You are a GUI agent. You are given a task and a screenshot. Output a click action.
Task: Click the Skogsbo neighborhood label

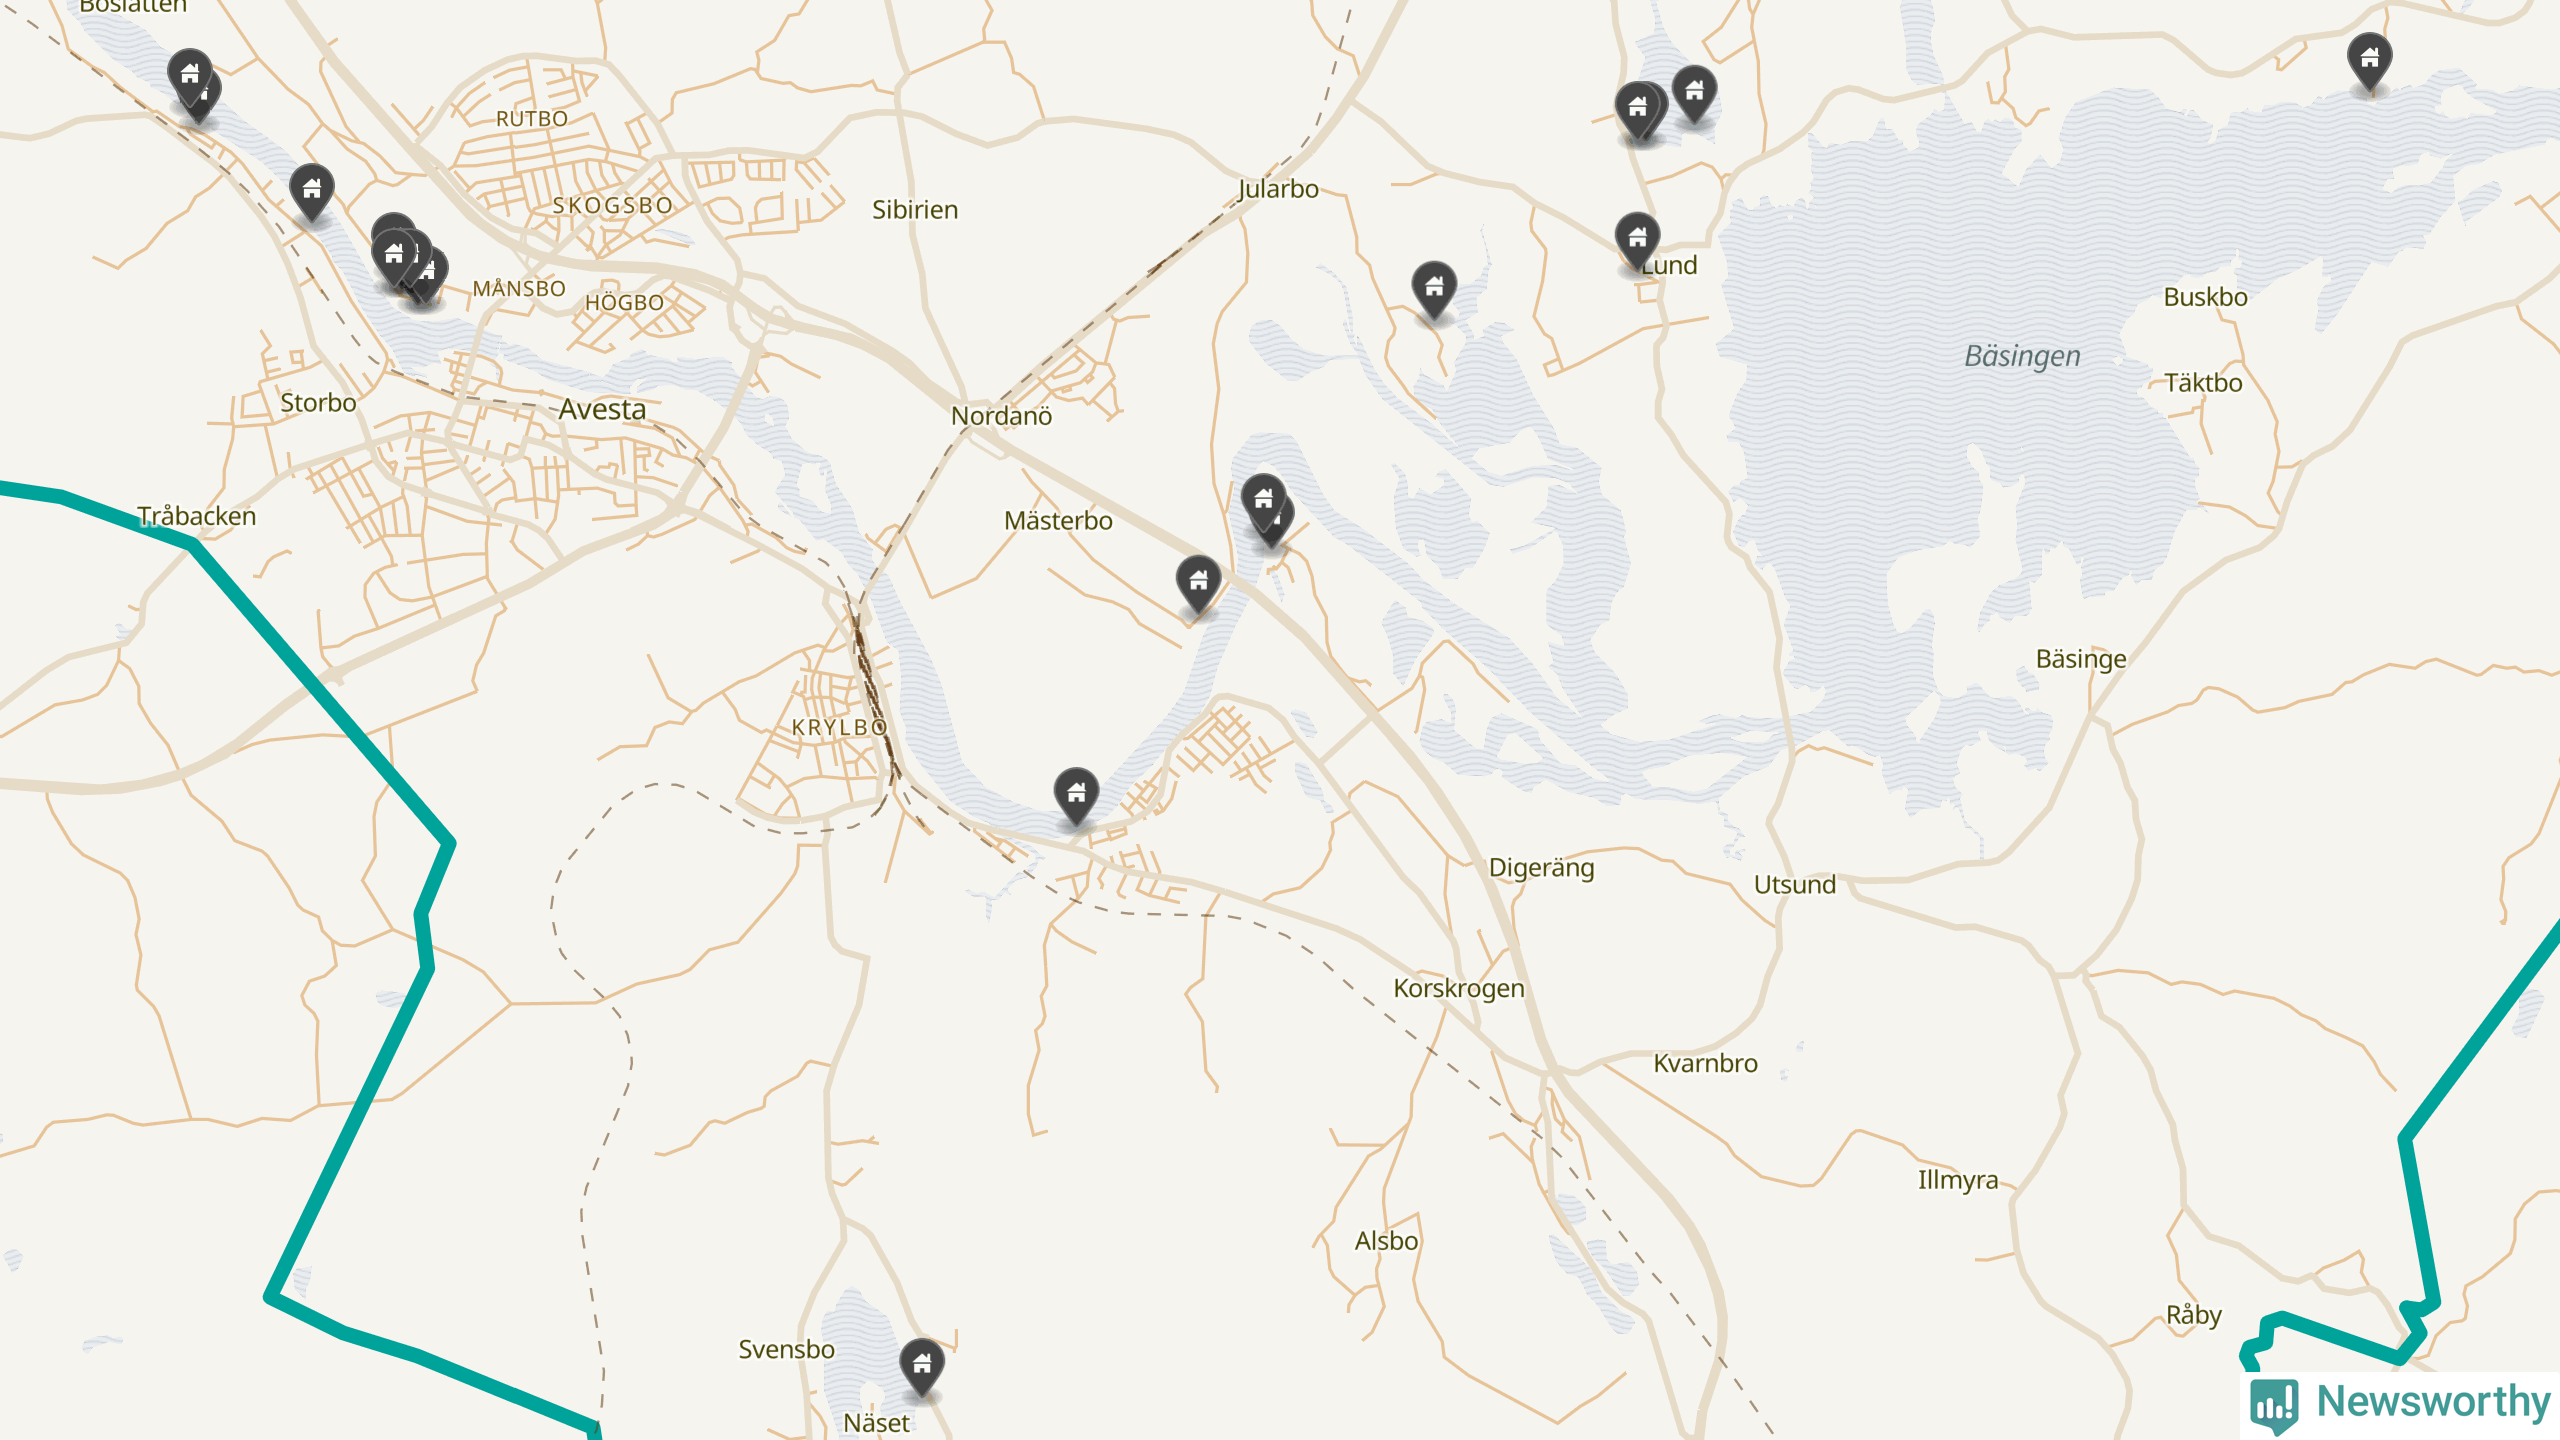[x=612, y=205]
